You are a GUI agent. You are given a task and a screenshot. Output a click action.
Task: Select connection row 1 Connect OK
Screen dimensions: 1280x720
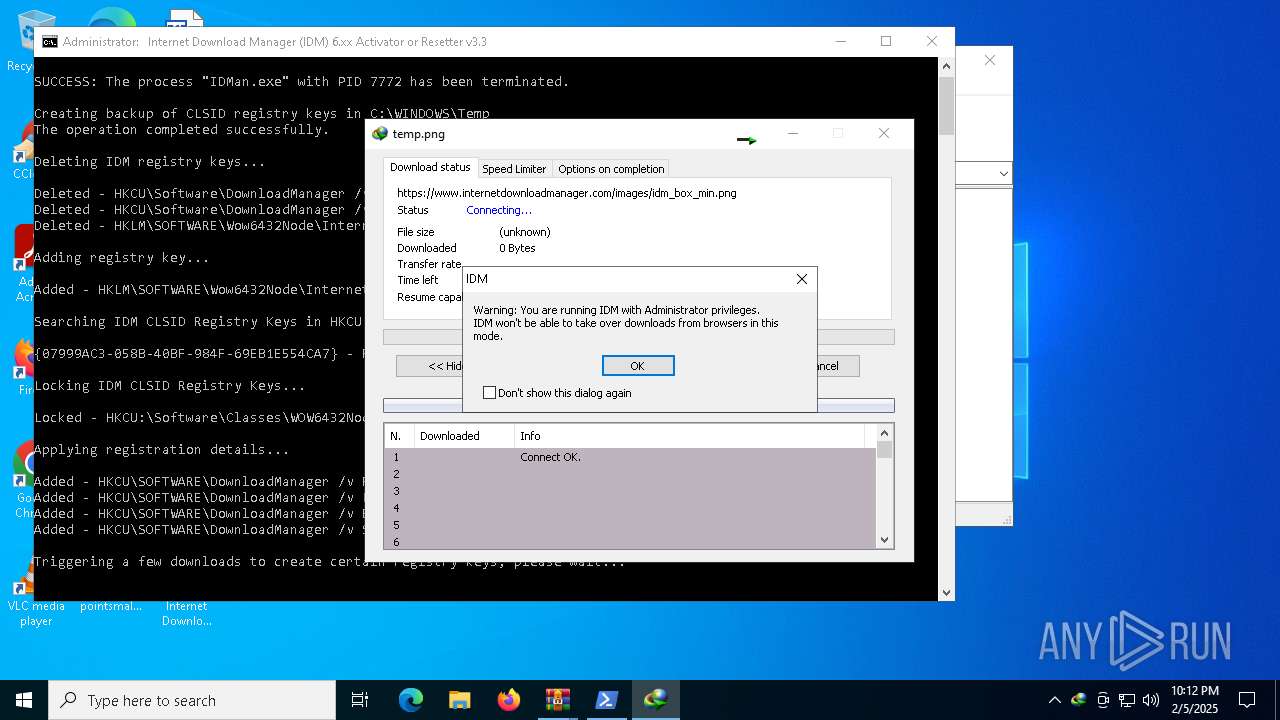click(x=630, y=457)
